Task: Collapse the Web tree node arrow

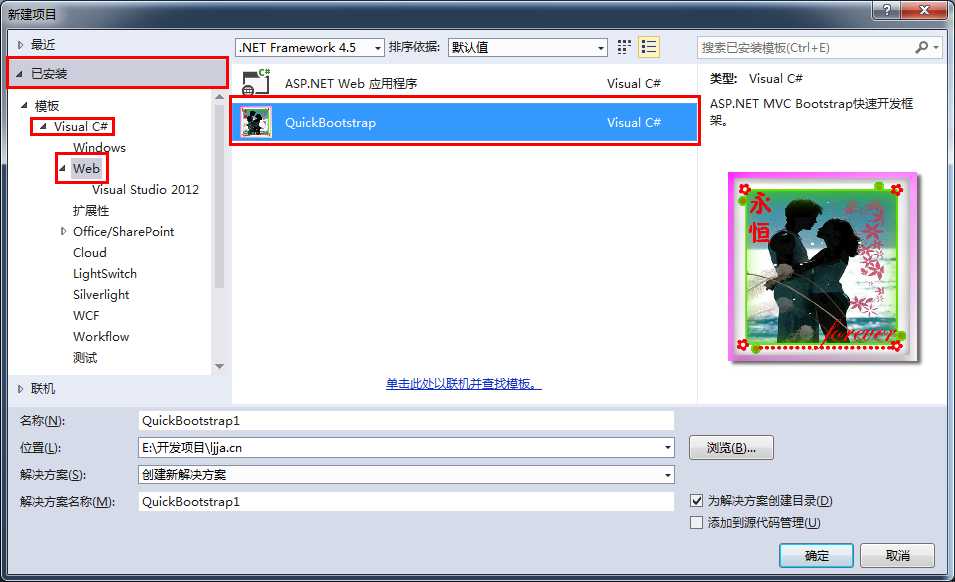Action: (x=63, y=168)
